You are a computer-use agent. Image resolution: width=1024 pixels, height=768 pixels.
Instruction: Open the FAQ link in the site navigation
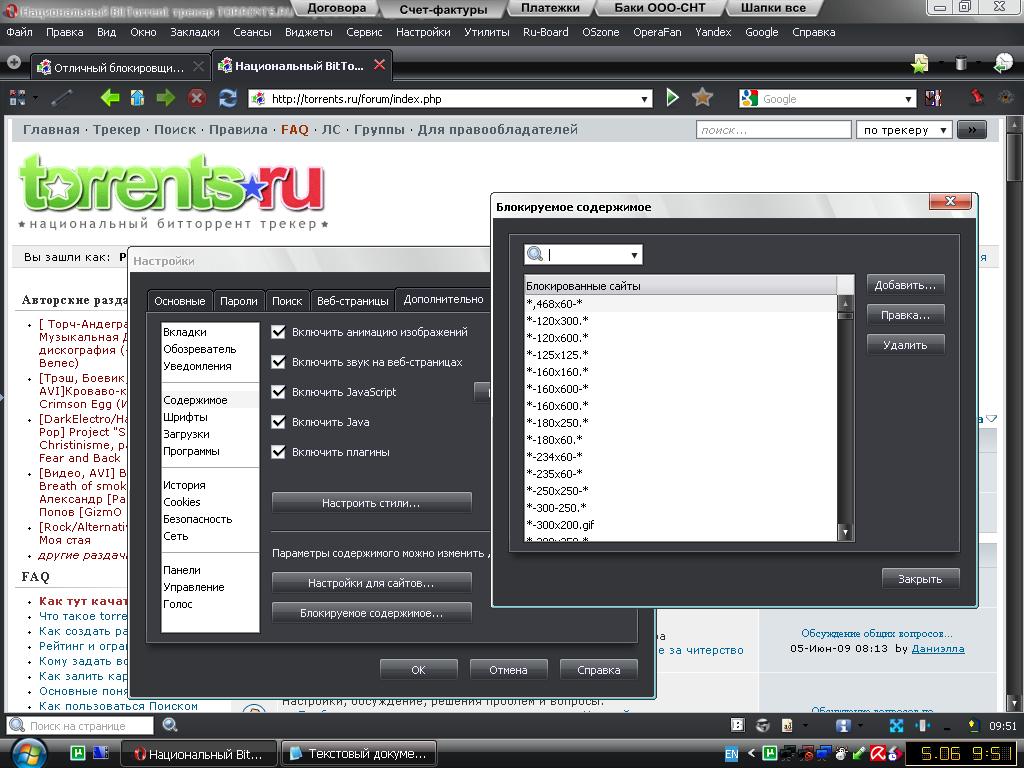click(x=295, y=129)
